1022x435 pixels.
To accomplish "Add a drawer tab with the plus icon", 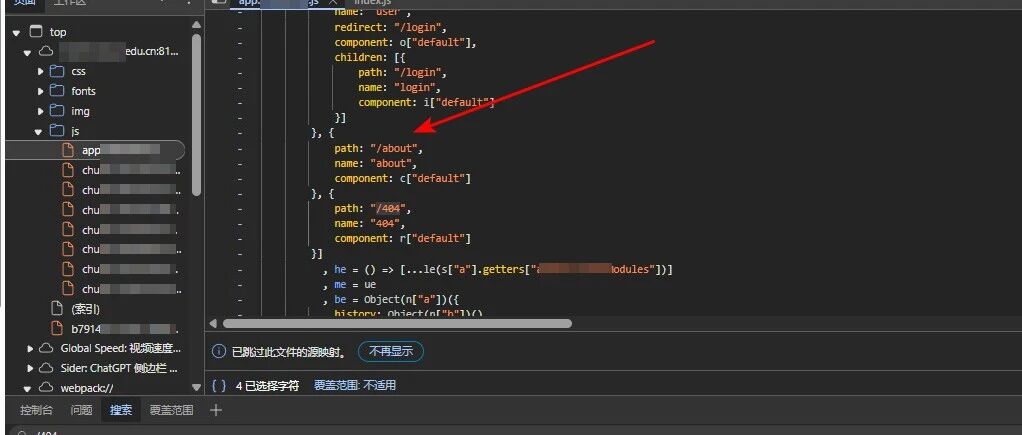I will tap(216, 410).
